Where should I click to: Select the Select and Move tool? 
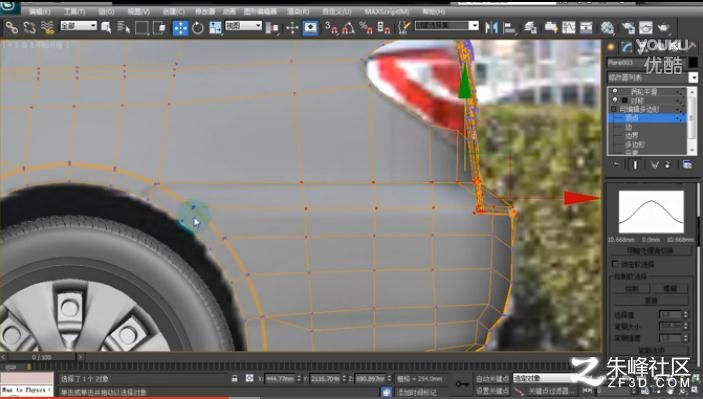coord(181,28)
